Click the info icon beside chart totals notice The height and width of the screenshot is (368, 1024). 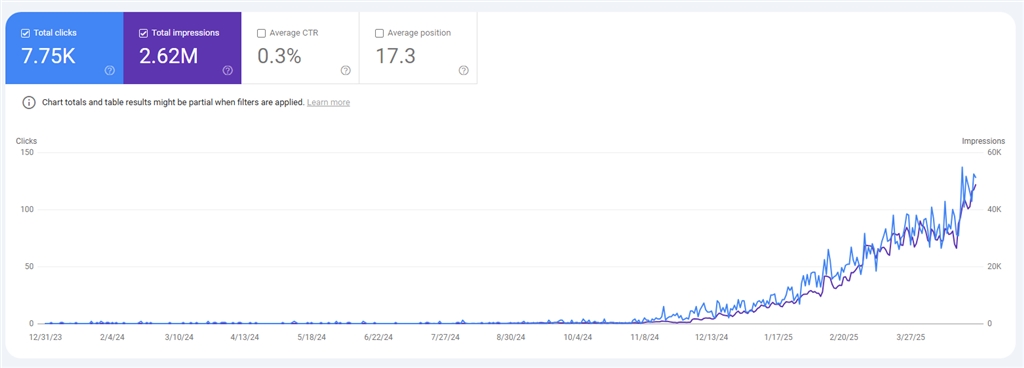[x=29, y=102]
